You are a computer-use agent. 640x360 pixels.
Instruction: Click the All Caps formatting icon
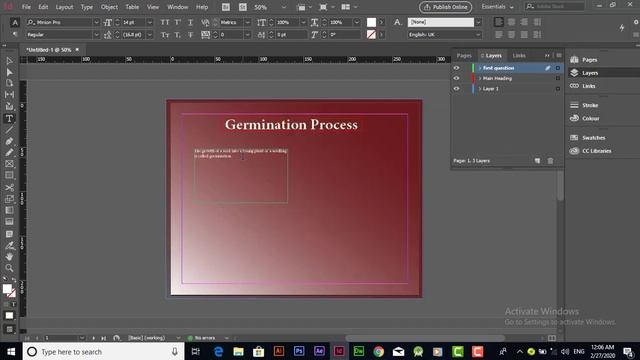pos(165,22)
